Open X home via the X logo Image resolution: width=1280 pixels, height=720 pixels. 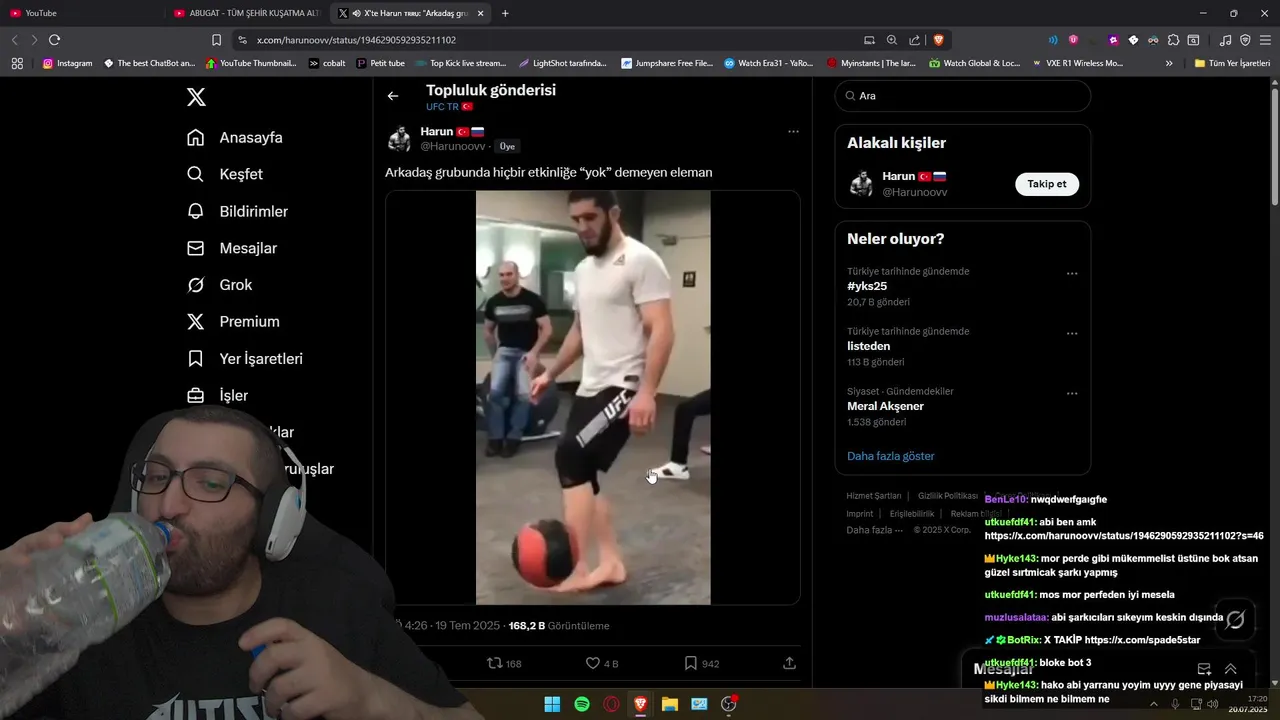[x=196, y=97]
